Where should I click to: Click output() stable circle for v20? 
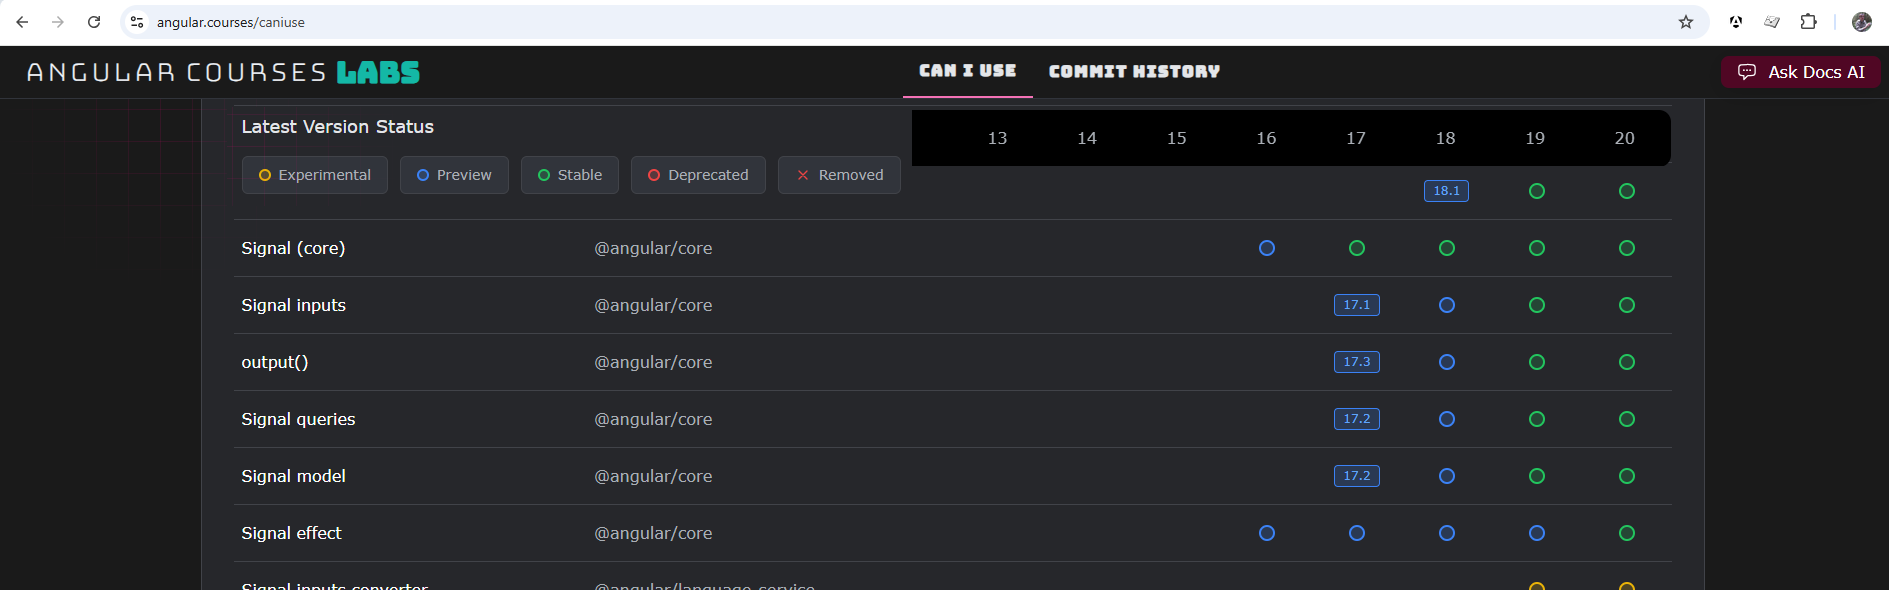tap(1627, 362)
